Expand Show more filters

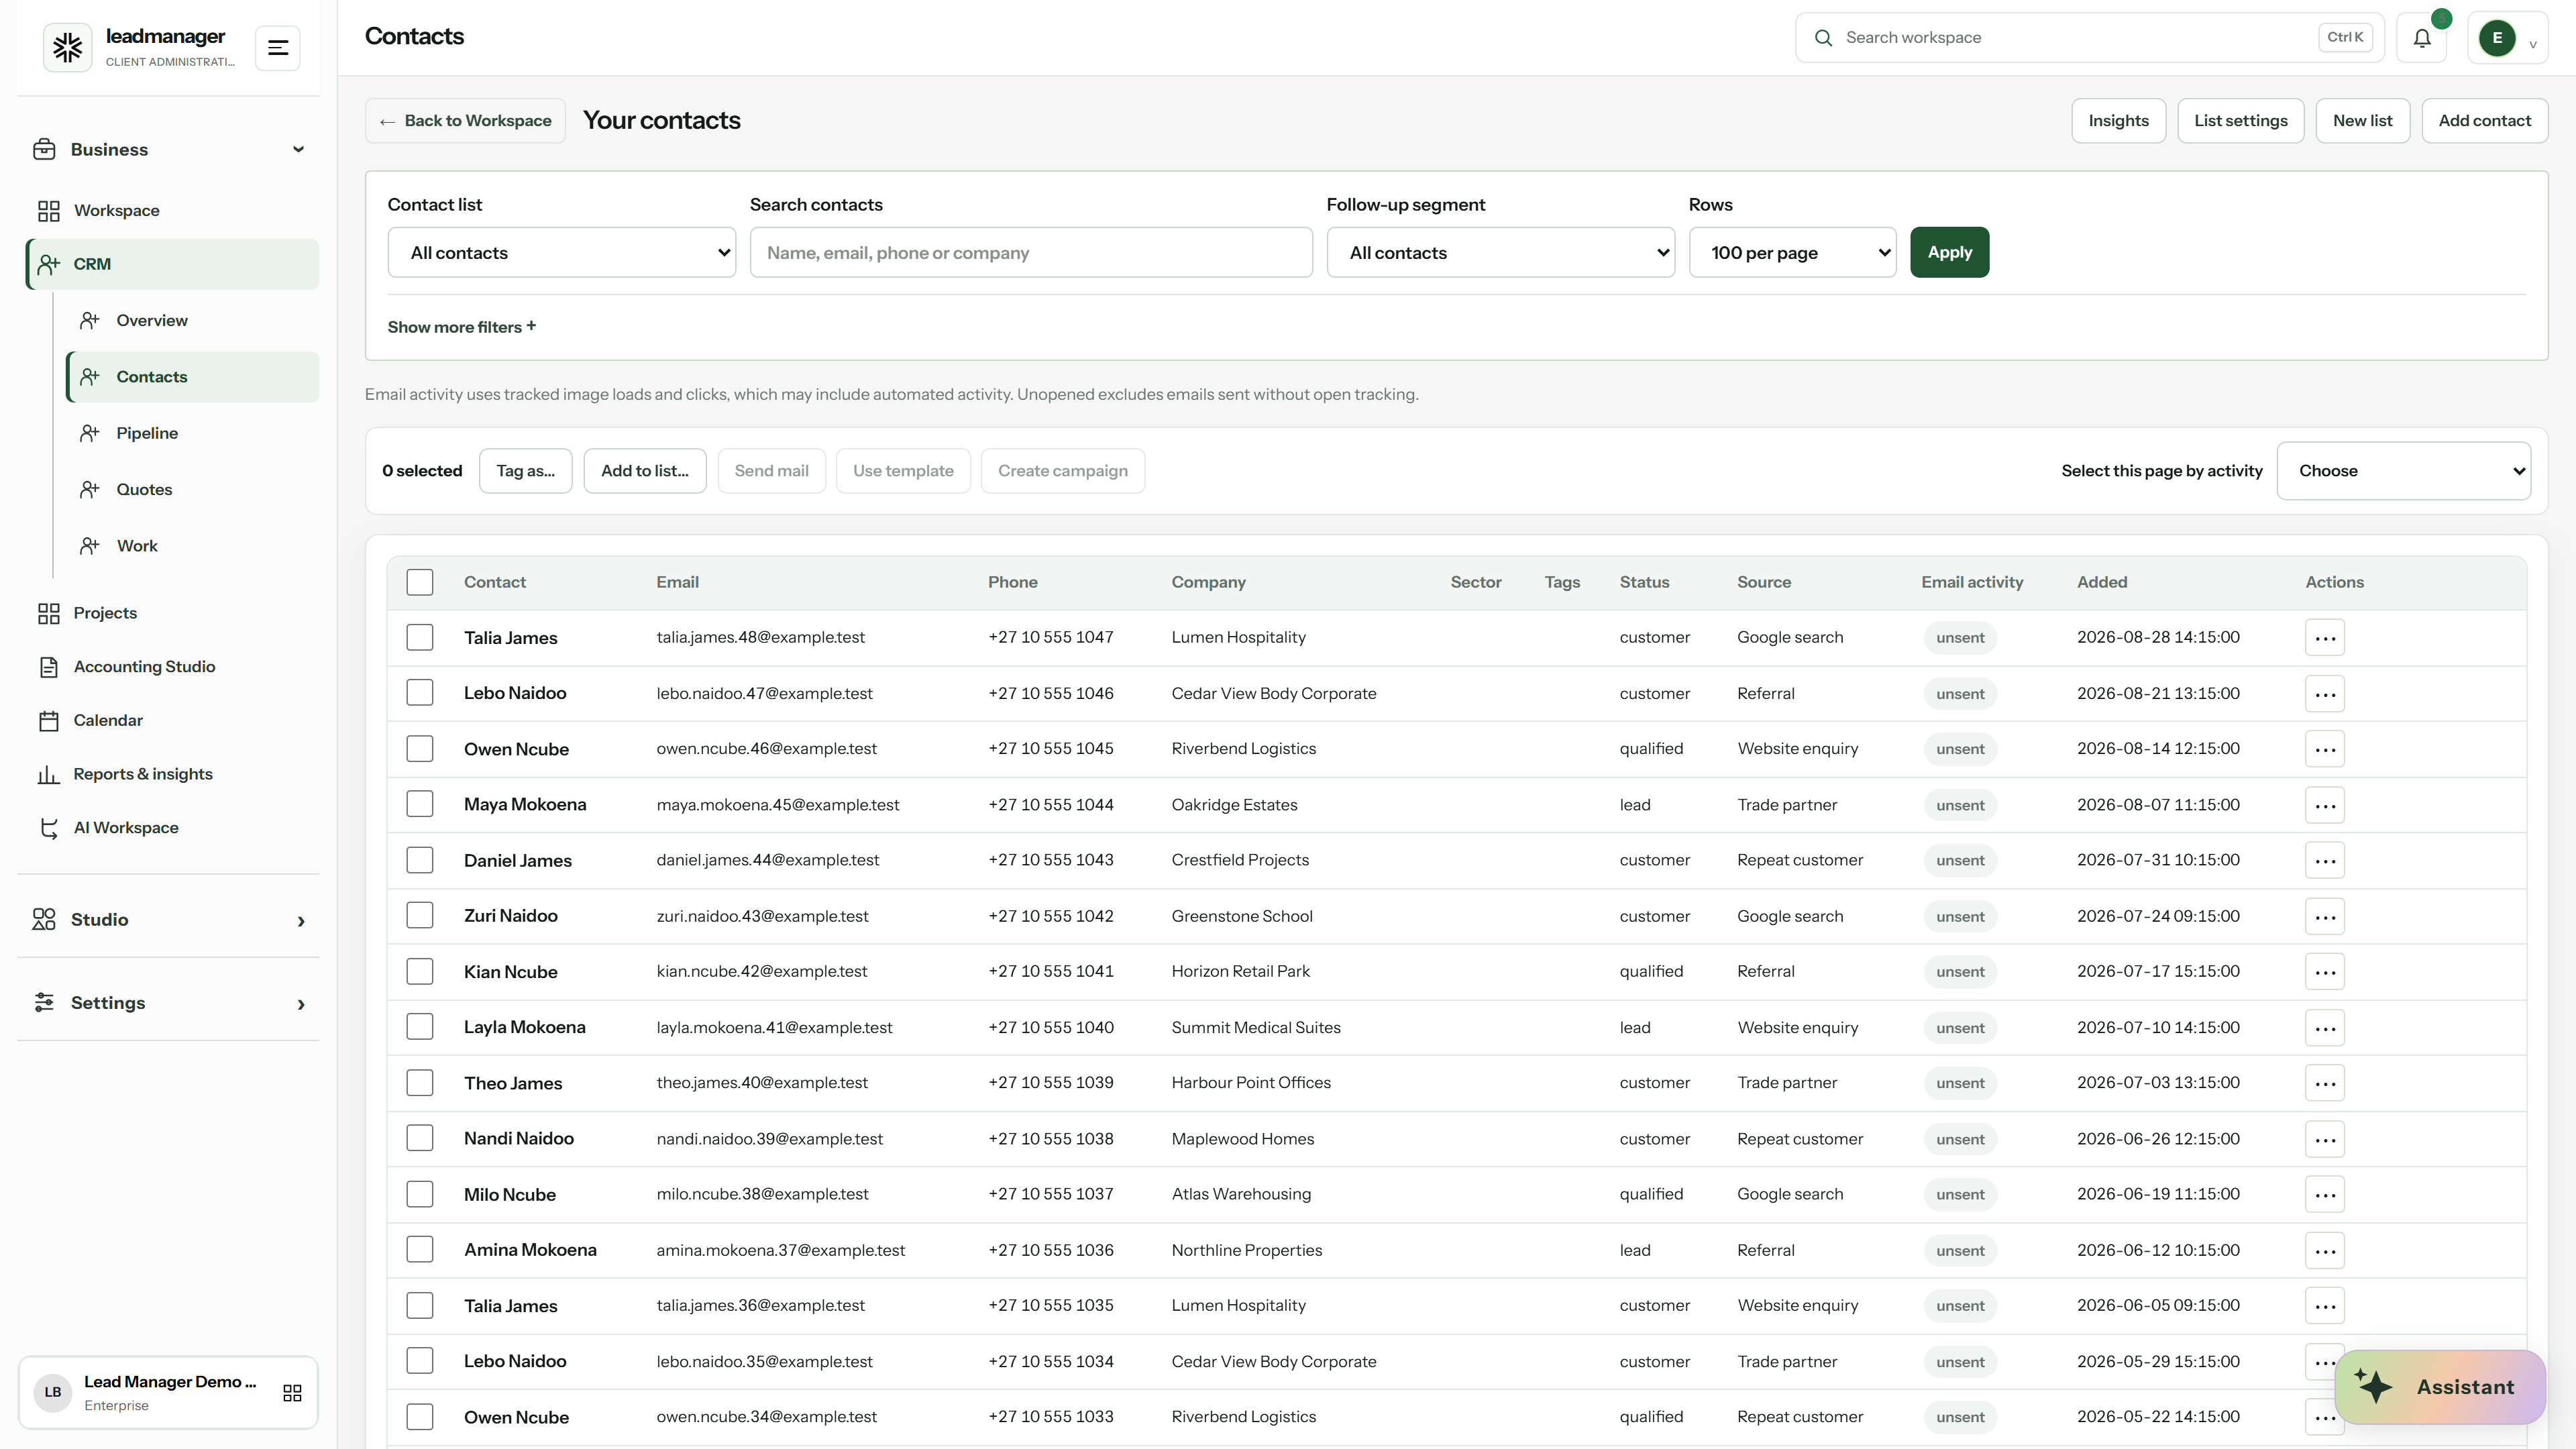[x=462, y=327]
